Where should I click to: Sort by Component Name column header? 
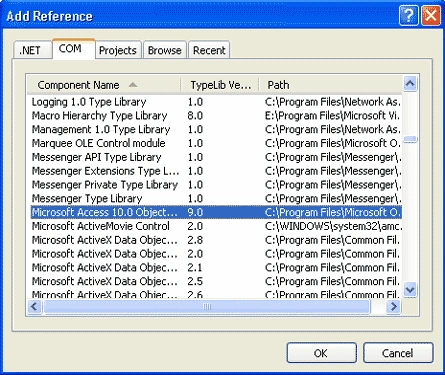[x=104, y=85]
